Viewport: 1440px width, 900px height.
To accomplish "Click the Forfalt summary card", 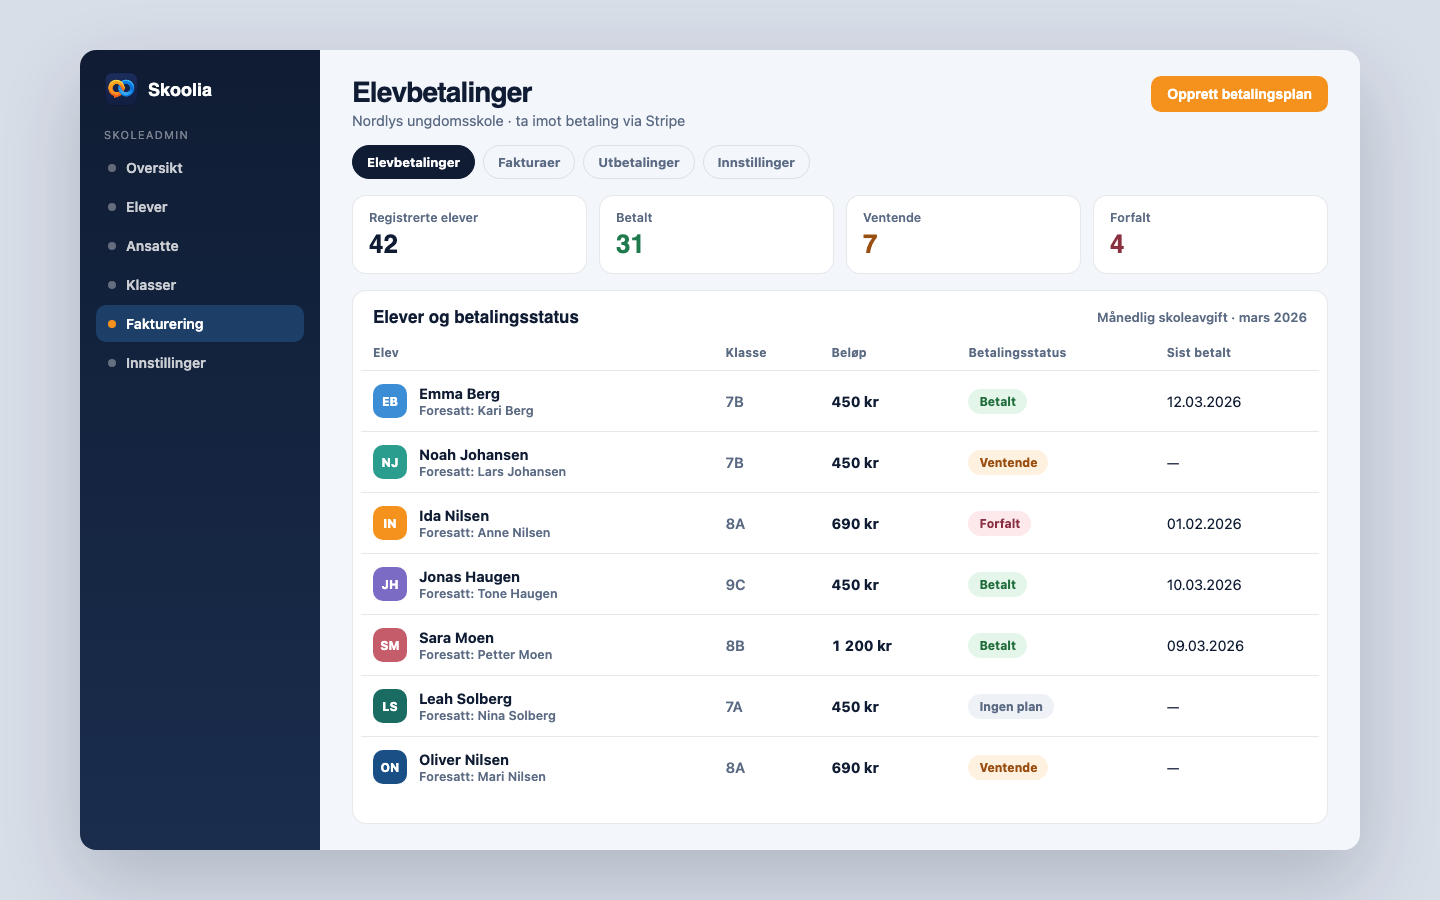I will pyautogui.click(x=1210, y=234).
